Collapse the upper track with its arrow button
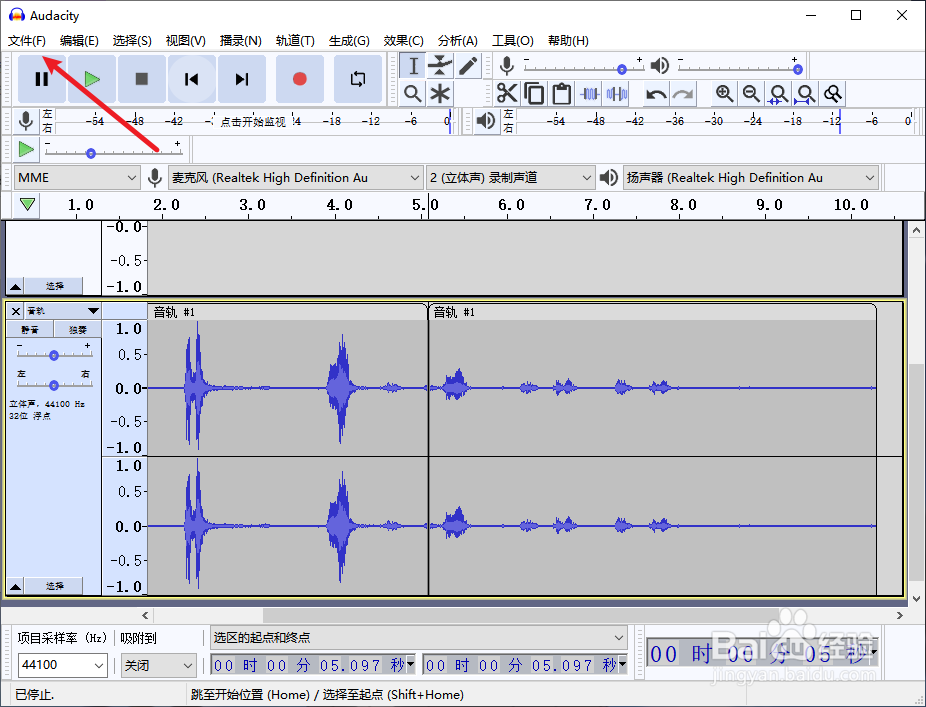Image resolution: width=926 pixels, height=707 pixels. coord(16,286)
